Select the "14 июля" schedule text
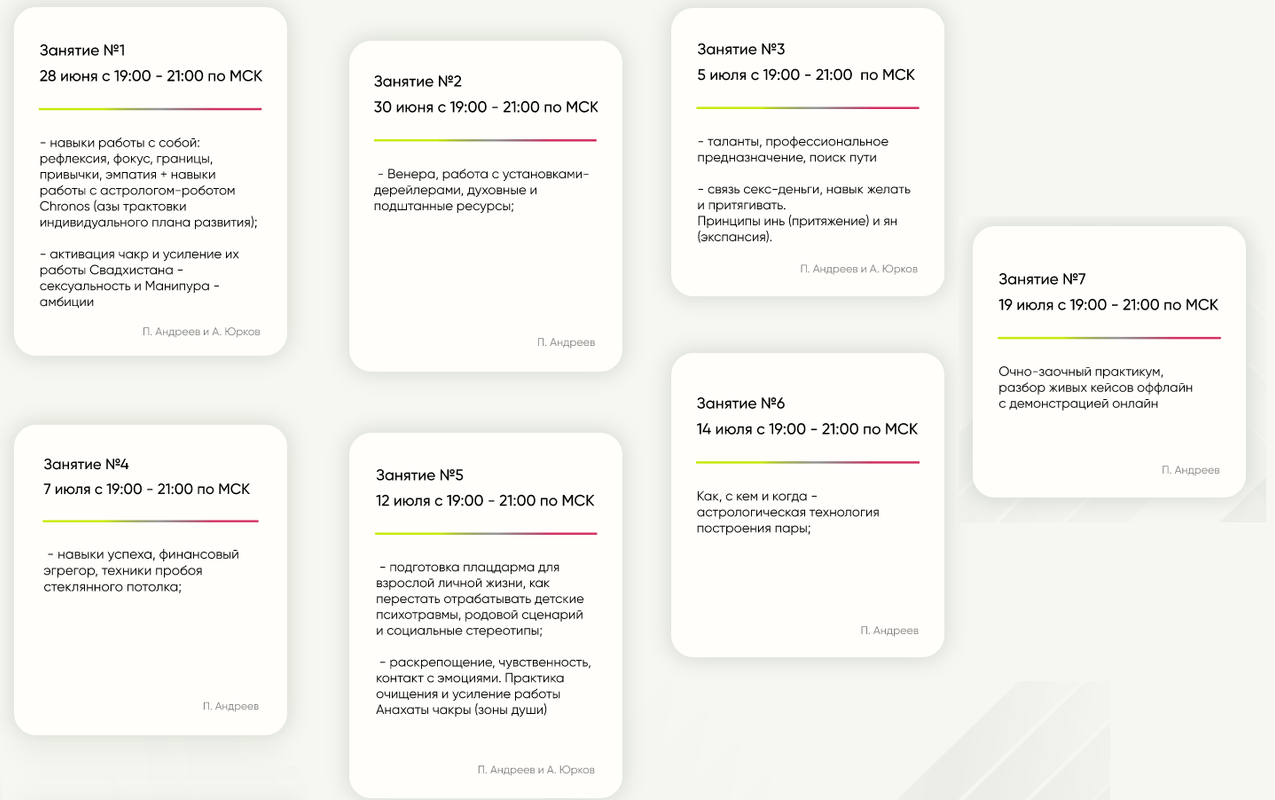This screenshot has height=800, width=1275. 806,429
